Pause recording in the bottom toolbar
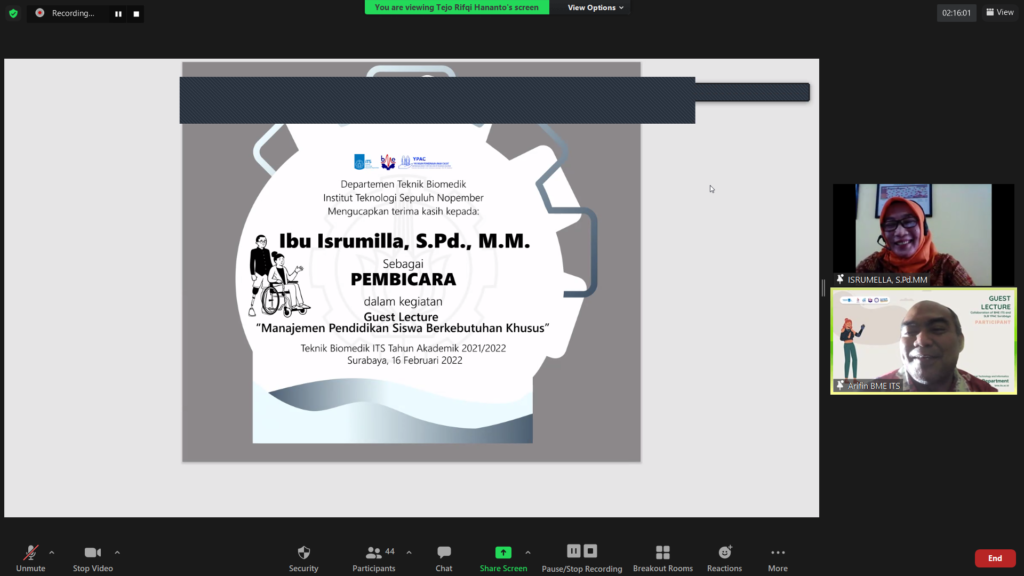Viewport: 1024px width, 576px height. click(574, 551)
